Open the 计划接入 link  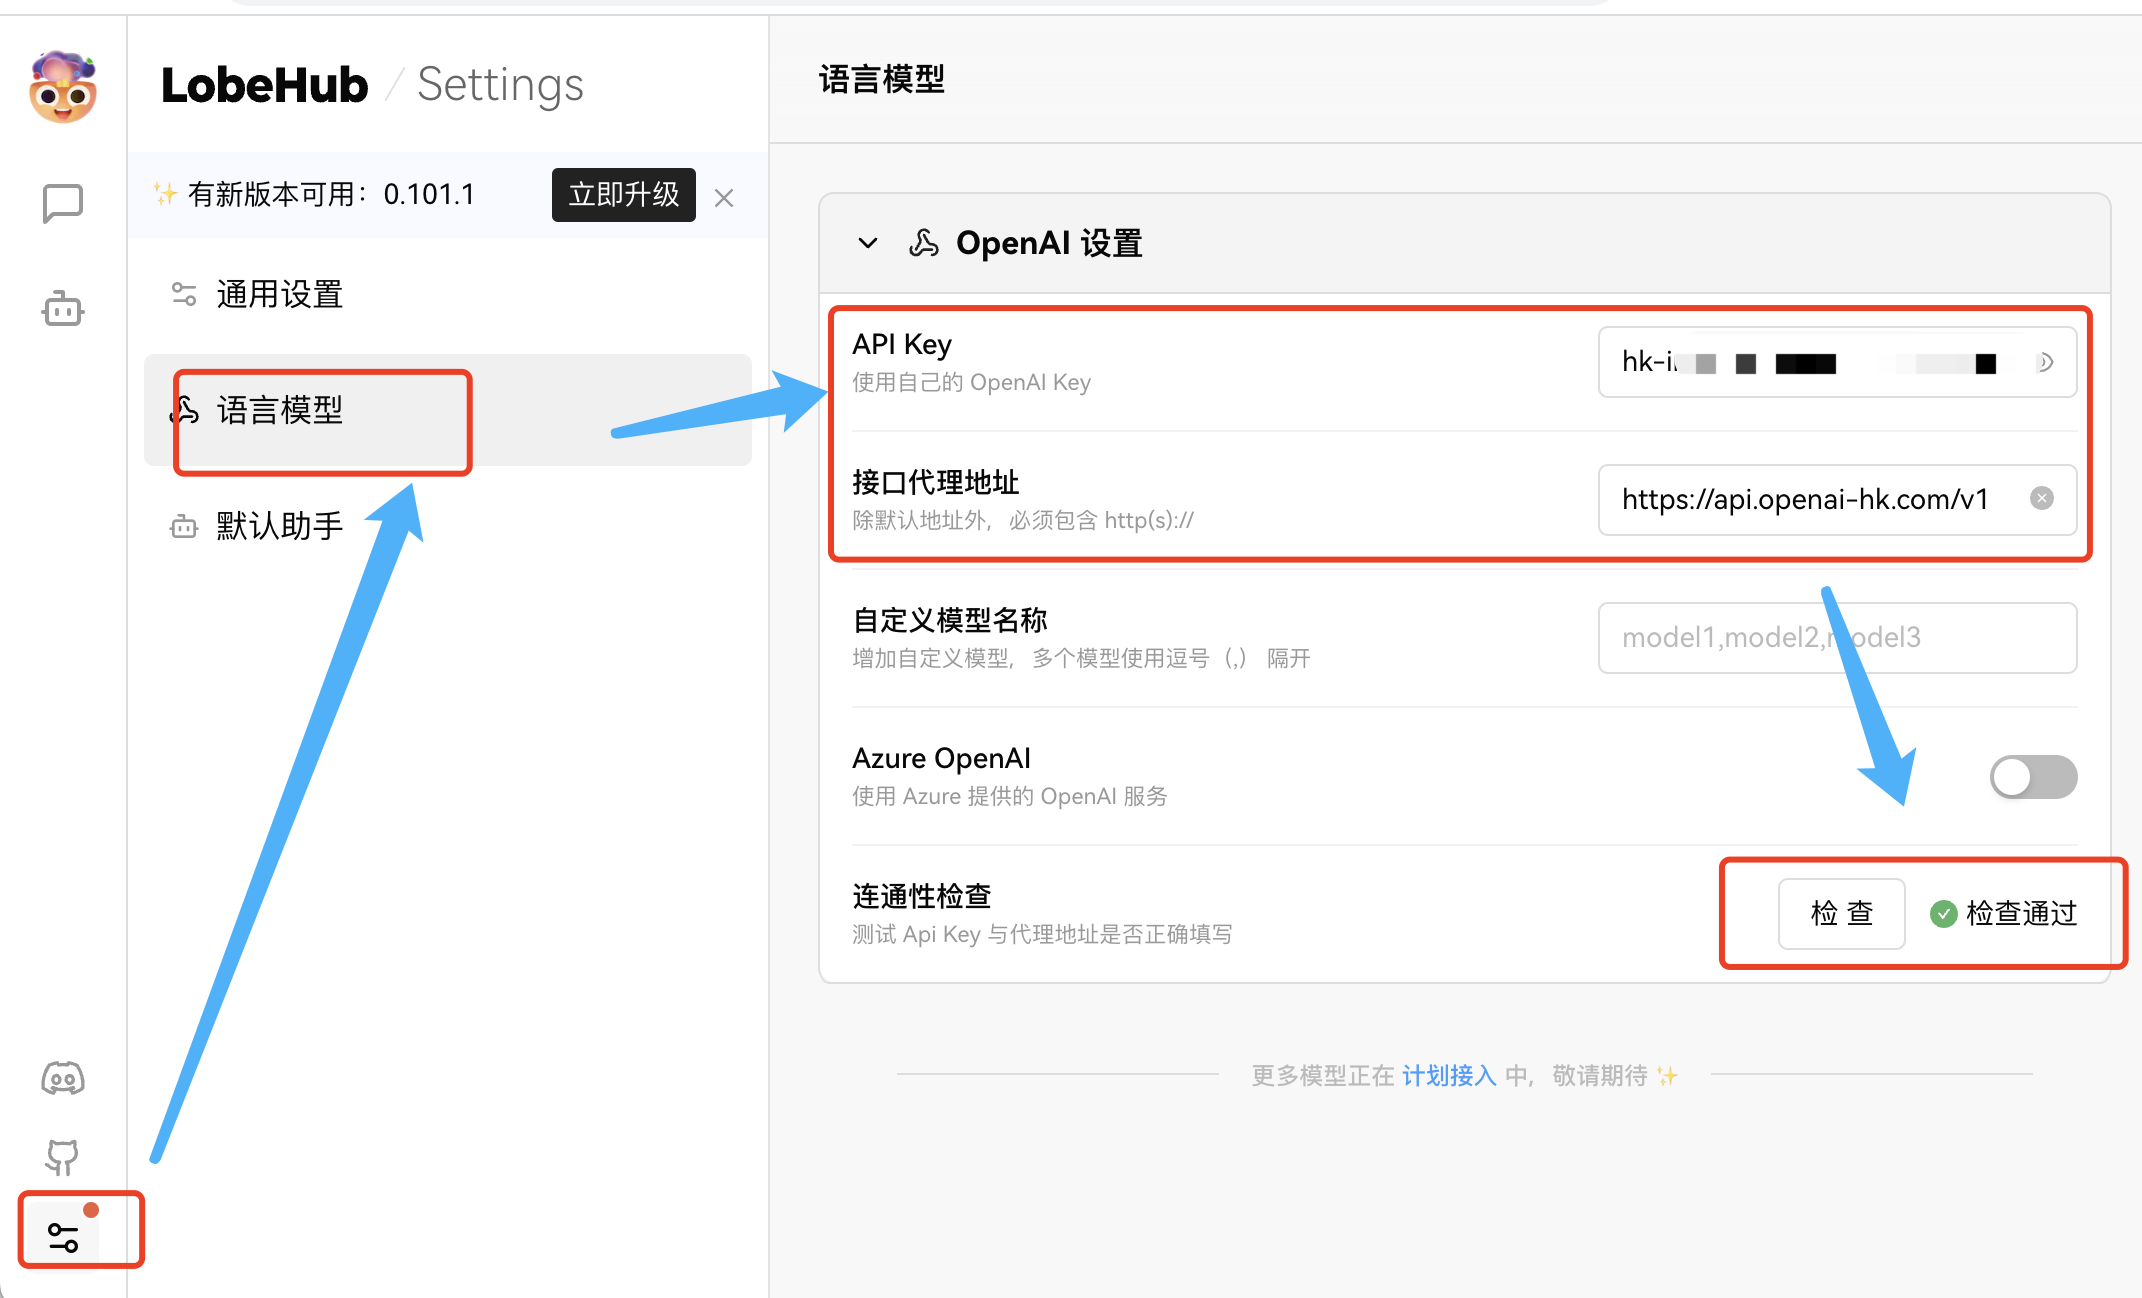(x=1449, y=1076)
